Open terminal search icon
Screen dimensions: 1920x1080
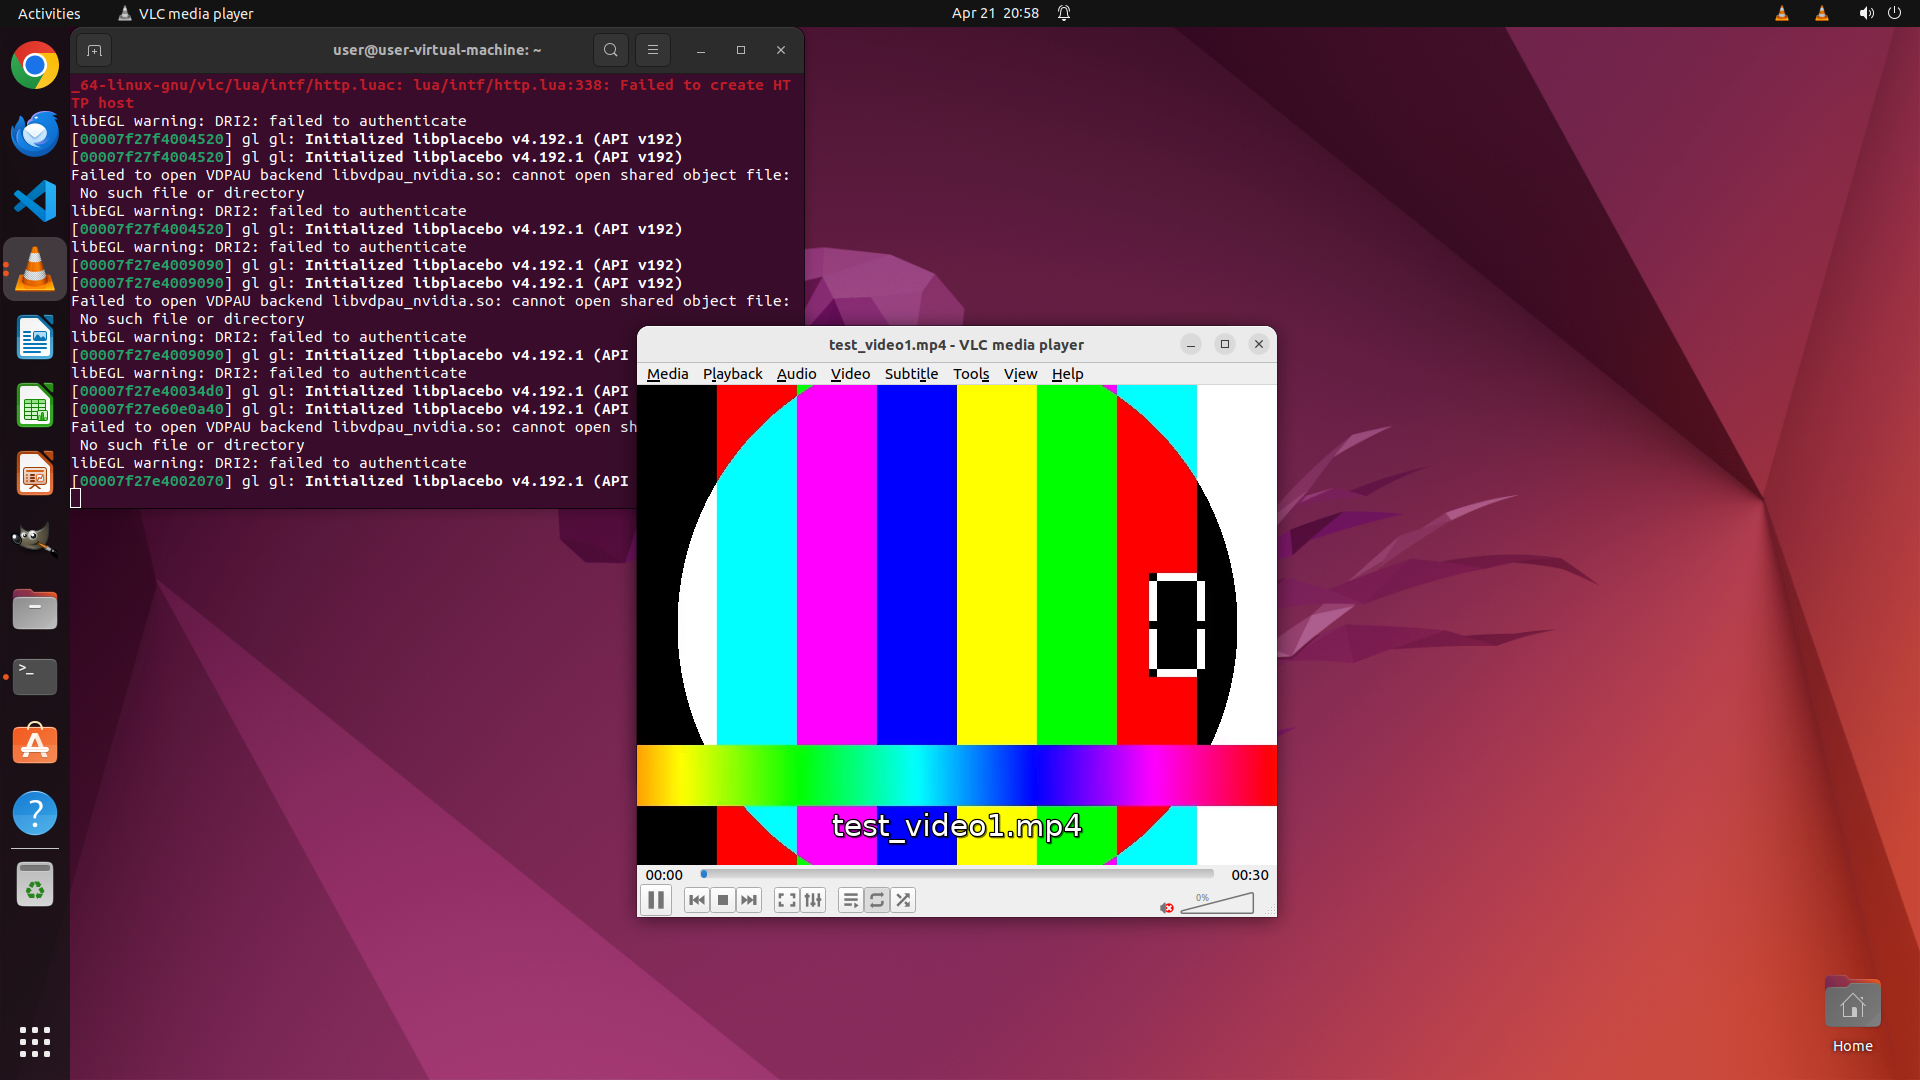pyautogui.click(x=610, y=50)
